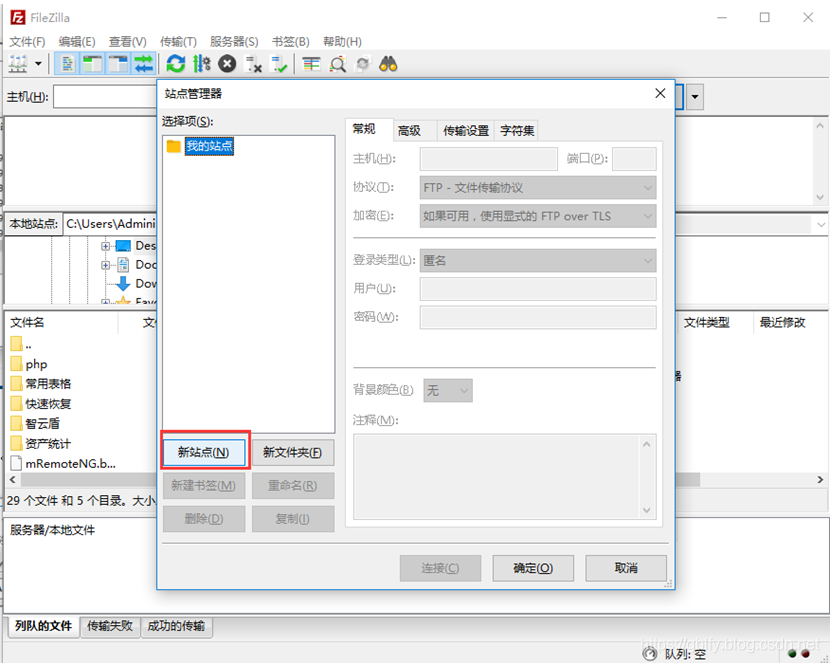The width and height of the screenshot is (830, 663).
Task: Open the php folder in local list
Action: (36, 364)
